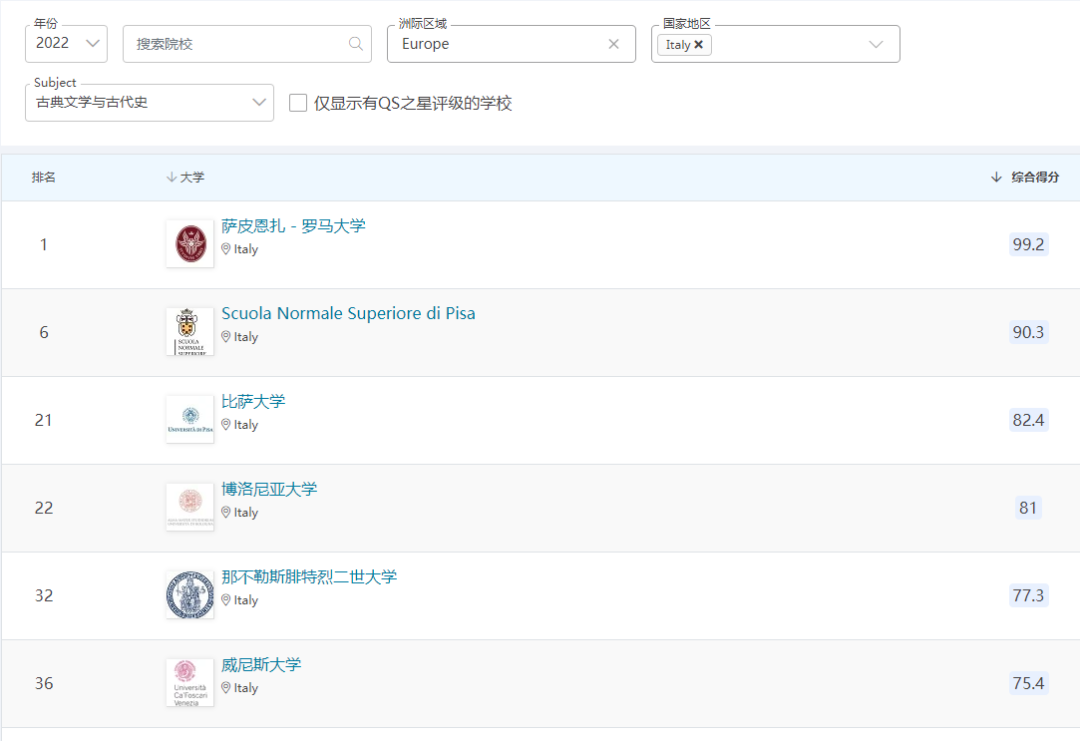Click the 77.3 overall score
The width and height of the screenshot is (1080, 741).
(x=1028, y=596)
